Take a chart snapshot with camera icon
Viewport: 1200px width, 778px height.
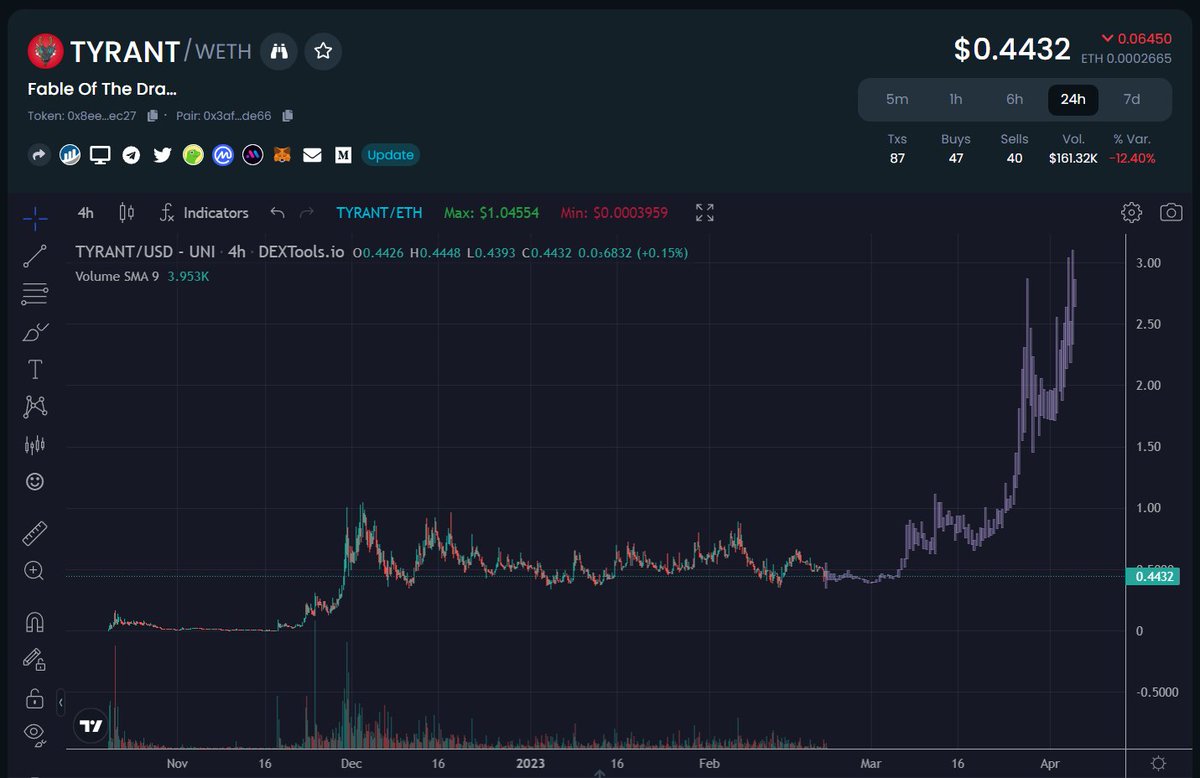click(x=1171, y=212)
